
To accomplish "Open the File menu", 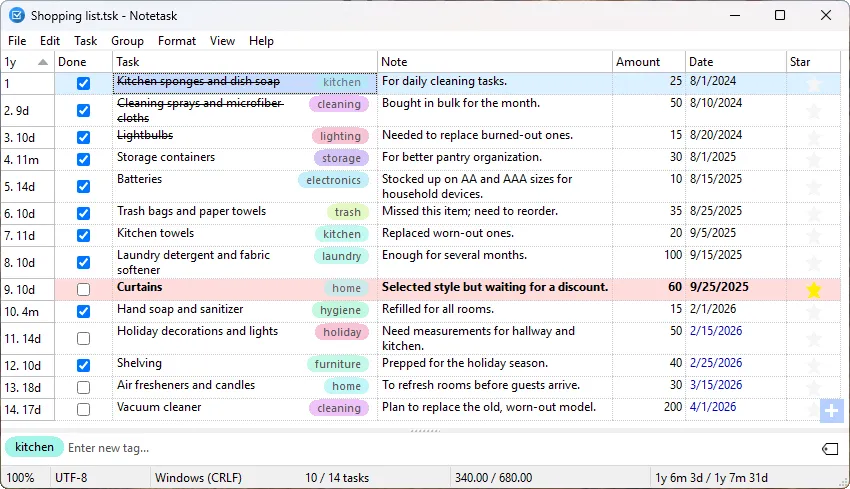I will point(17,41).
